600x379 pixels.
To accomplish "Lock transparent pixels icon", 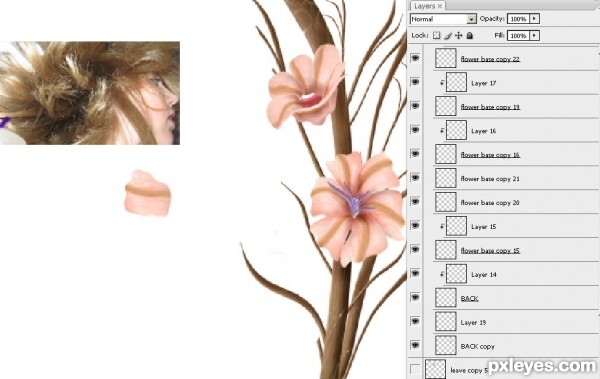I will (437, 36).
